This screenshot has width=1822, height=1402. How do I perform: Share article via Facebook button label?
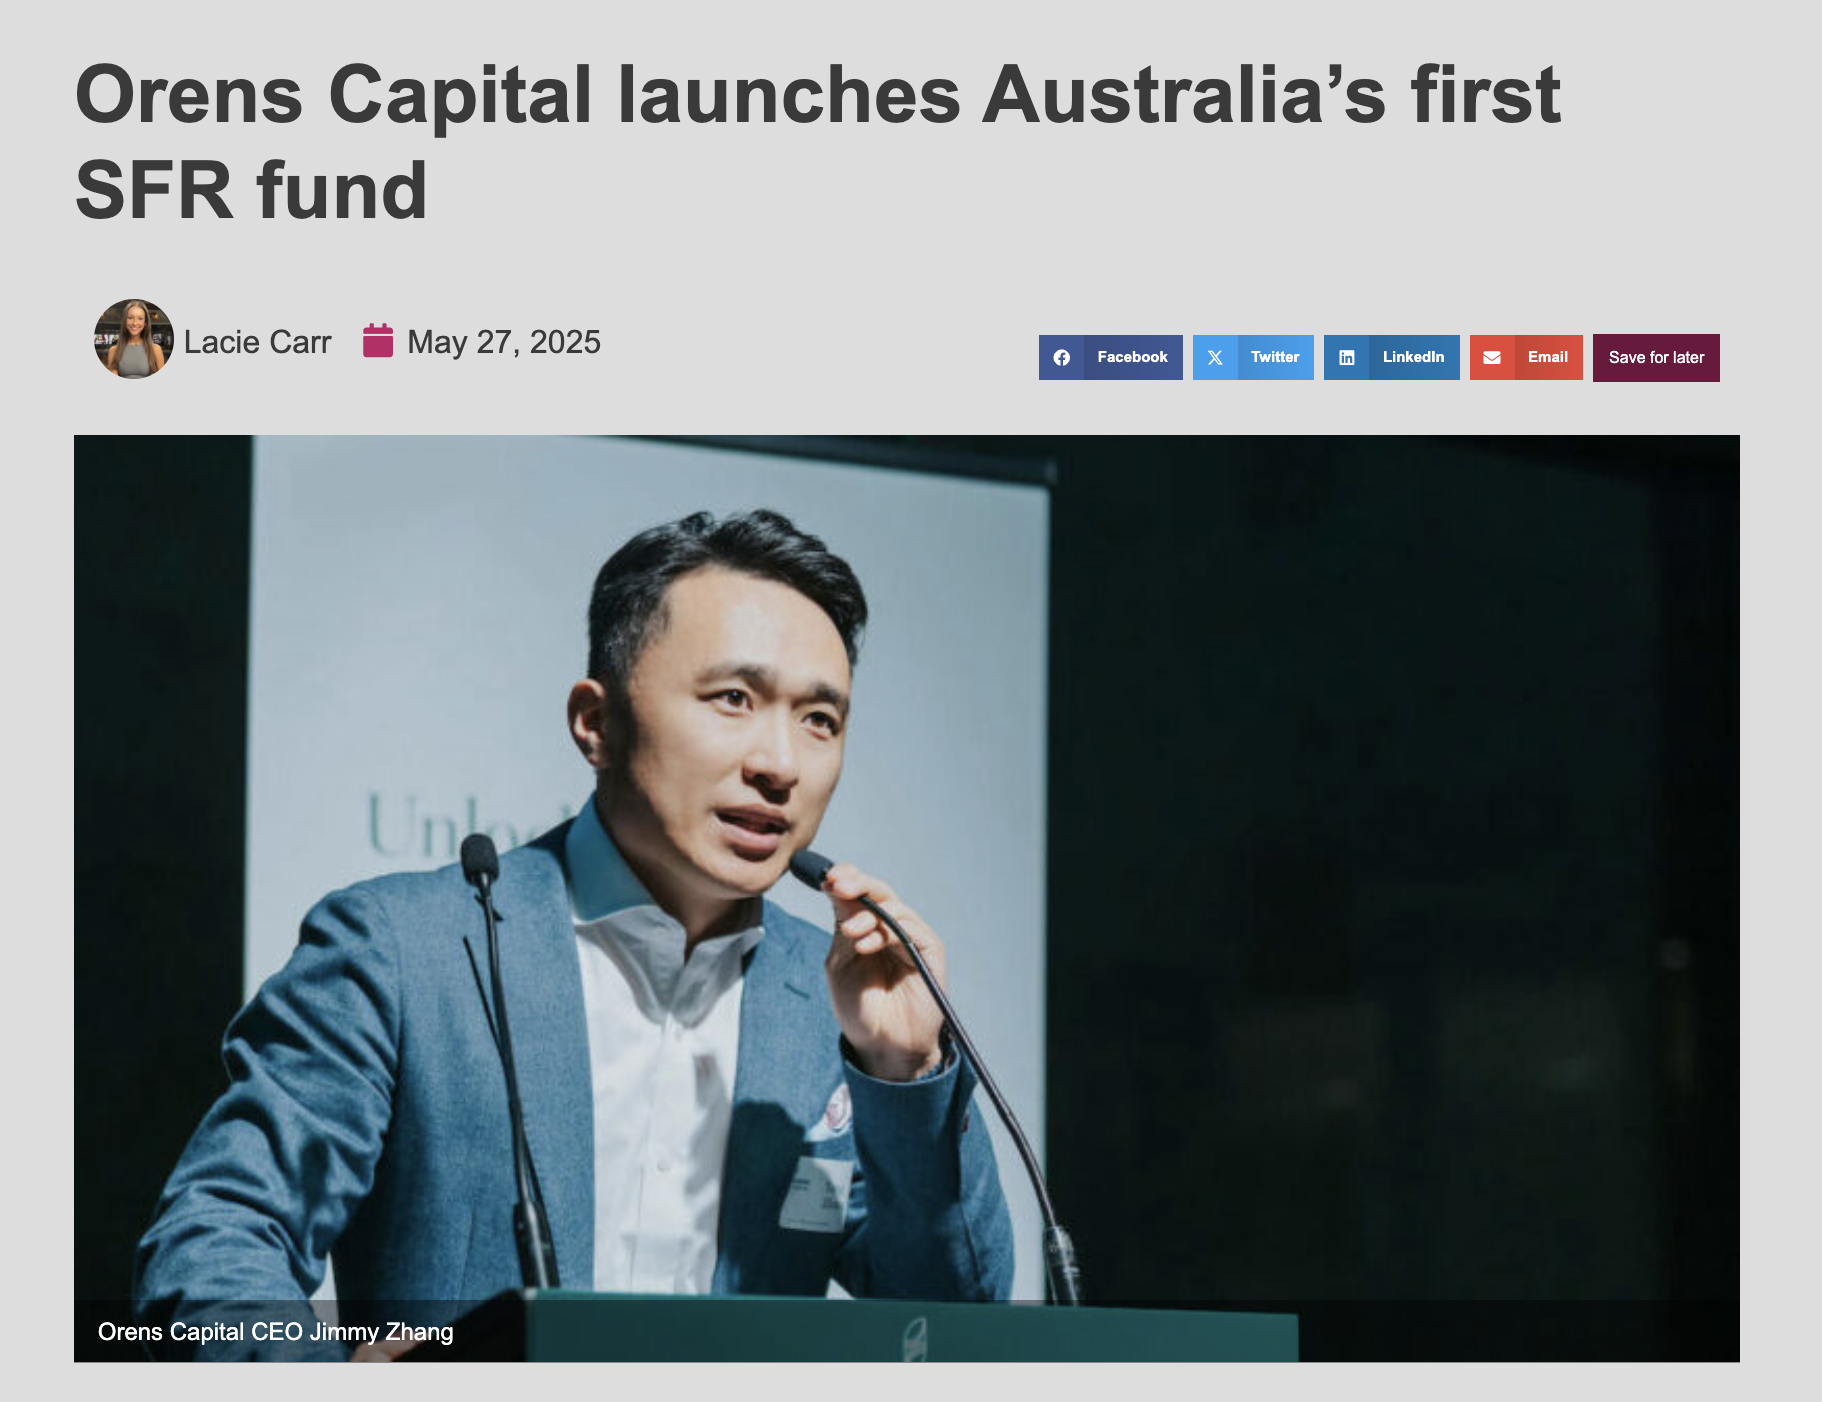1132,357
